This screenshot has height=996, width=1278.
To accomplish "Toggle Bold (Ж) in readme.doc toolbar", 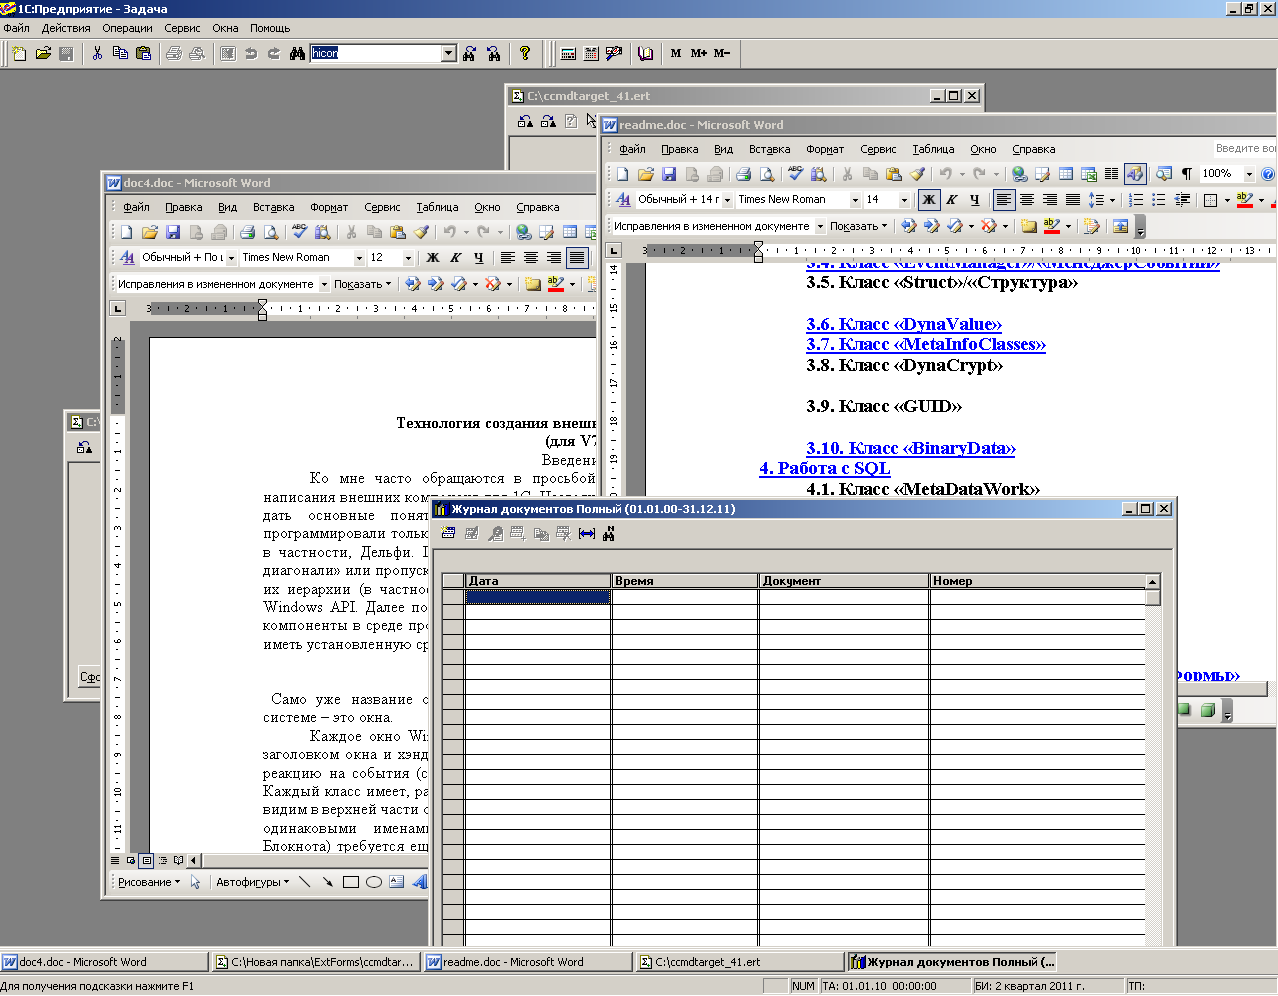I will [929, 200].
